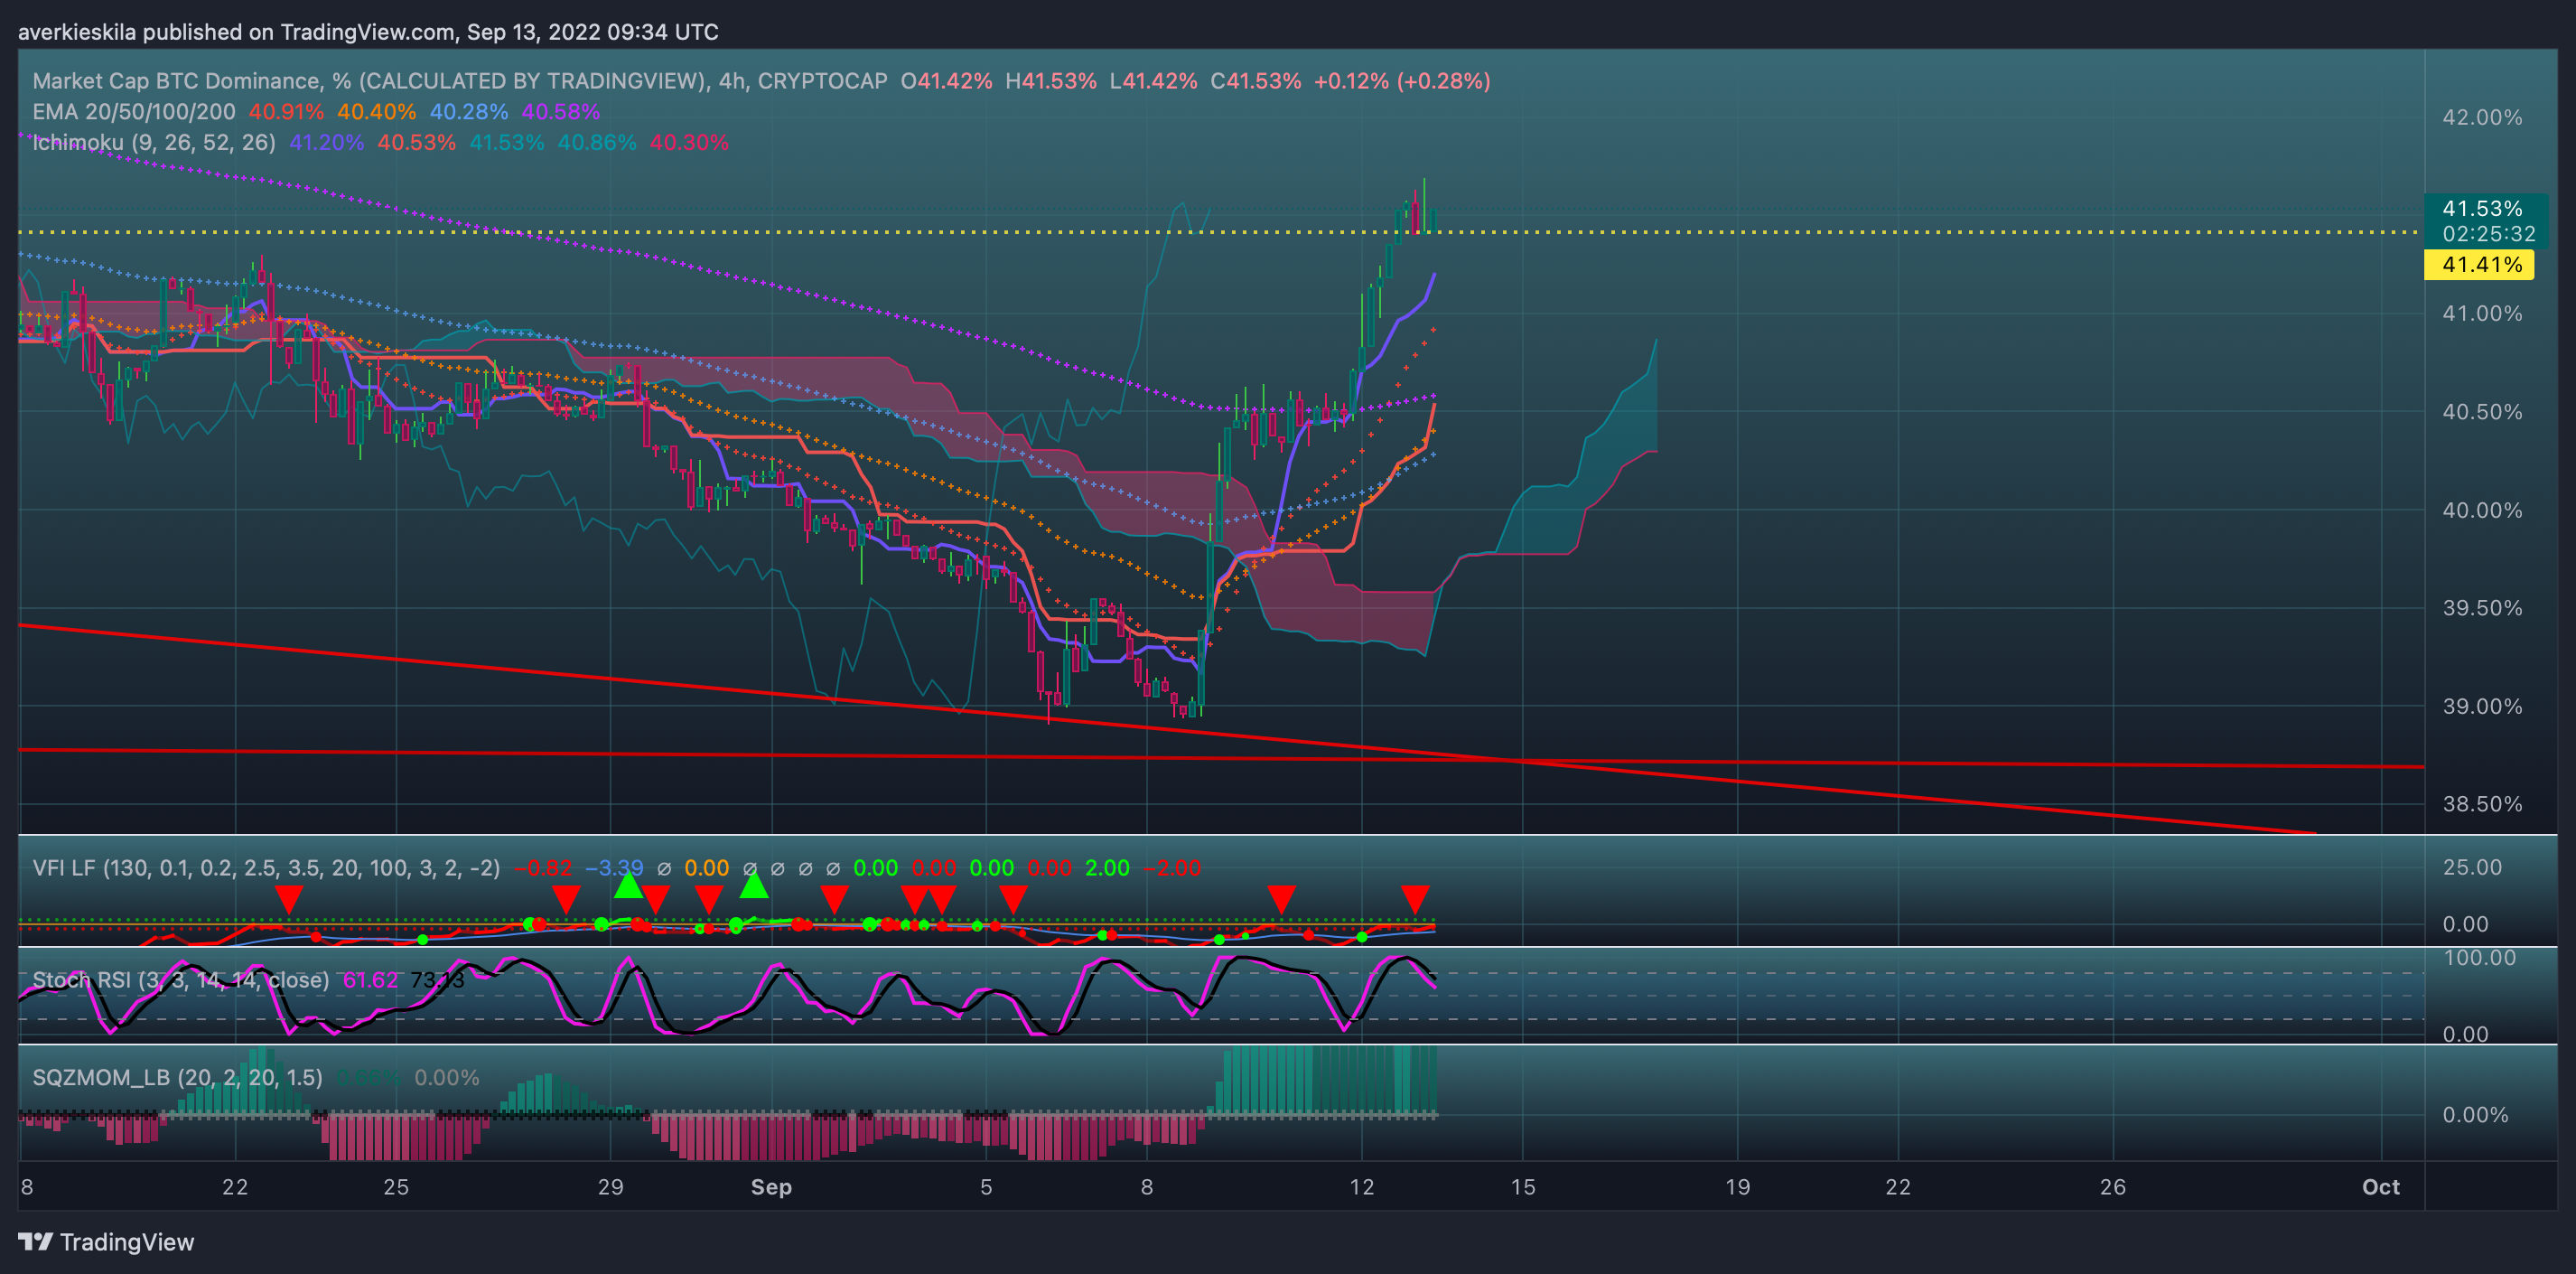The height and width of the screenshot is (1274, 2576).
Task: Click the 40.00% price axis label
Action: click(x=2482, y=510)
